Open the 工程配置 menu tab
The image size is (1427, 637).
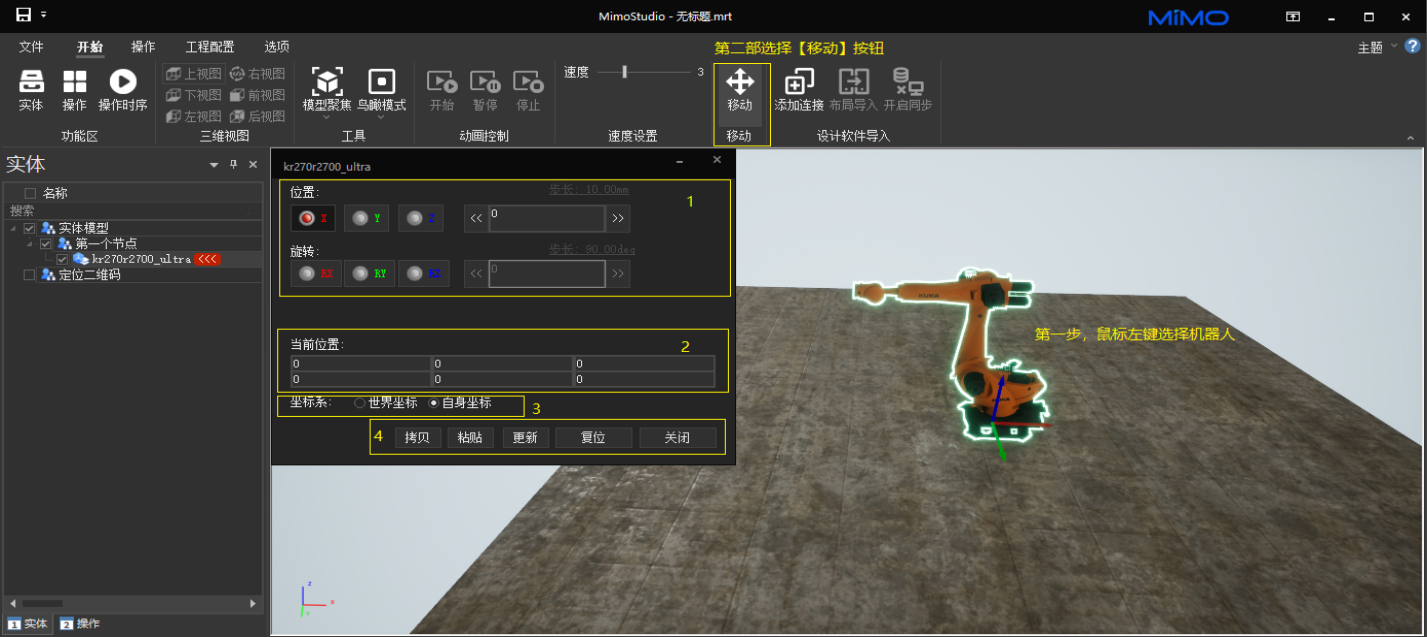pyautogui.click(x=210, y=47)
